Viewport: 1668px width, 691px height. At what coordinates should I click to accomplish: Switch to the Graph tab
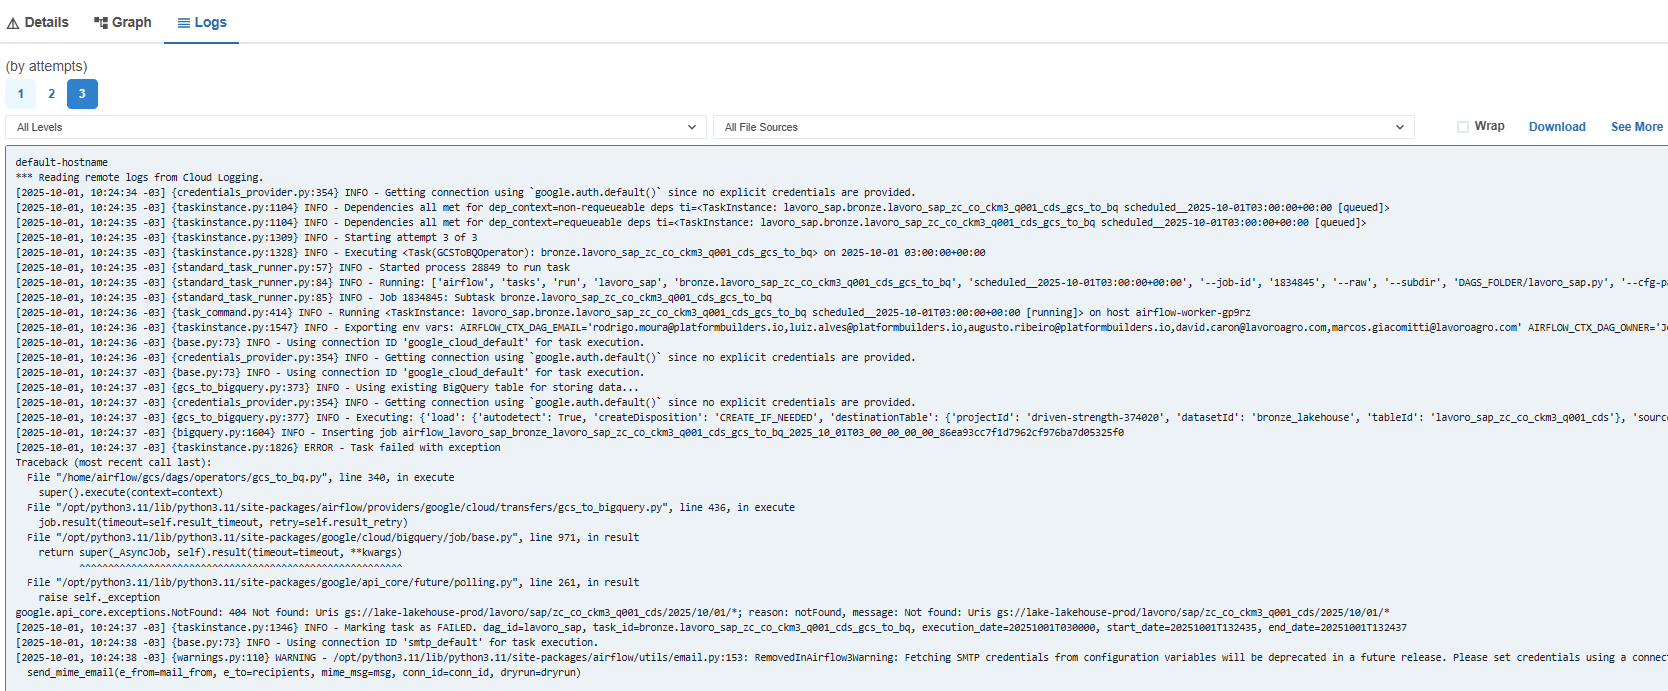coord(122,22)
